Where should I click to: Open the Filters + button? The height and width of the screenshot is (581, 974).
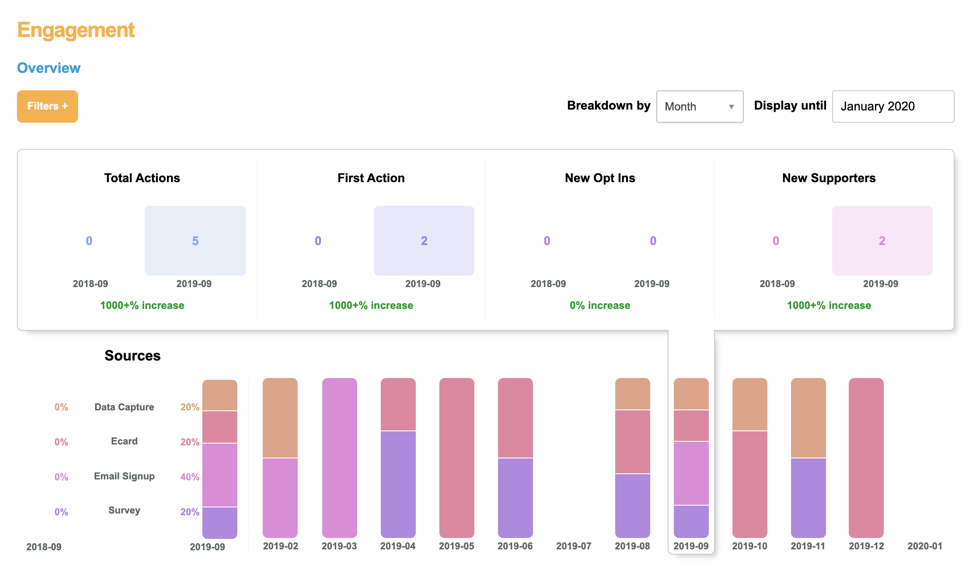[x=47, y=106]
